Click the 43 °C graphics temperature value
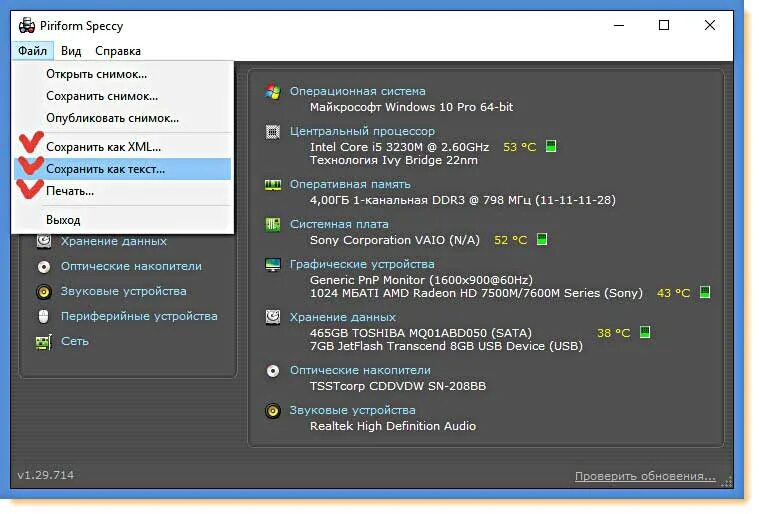Screen dimensions: 759x514 (x=673, y=293)
